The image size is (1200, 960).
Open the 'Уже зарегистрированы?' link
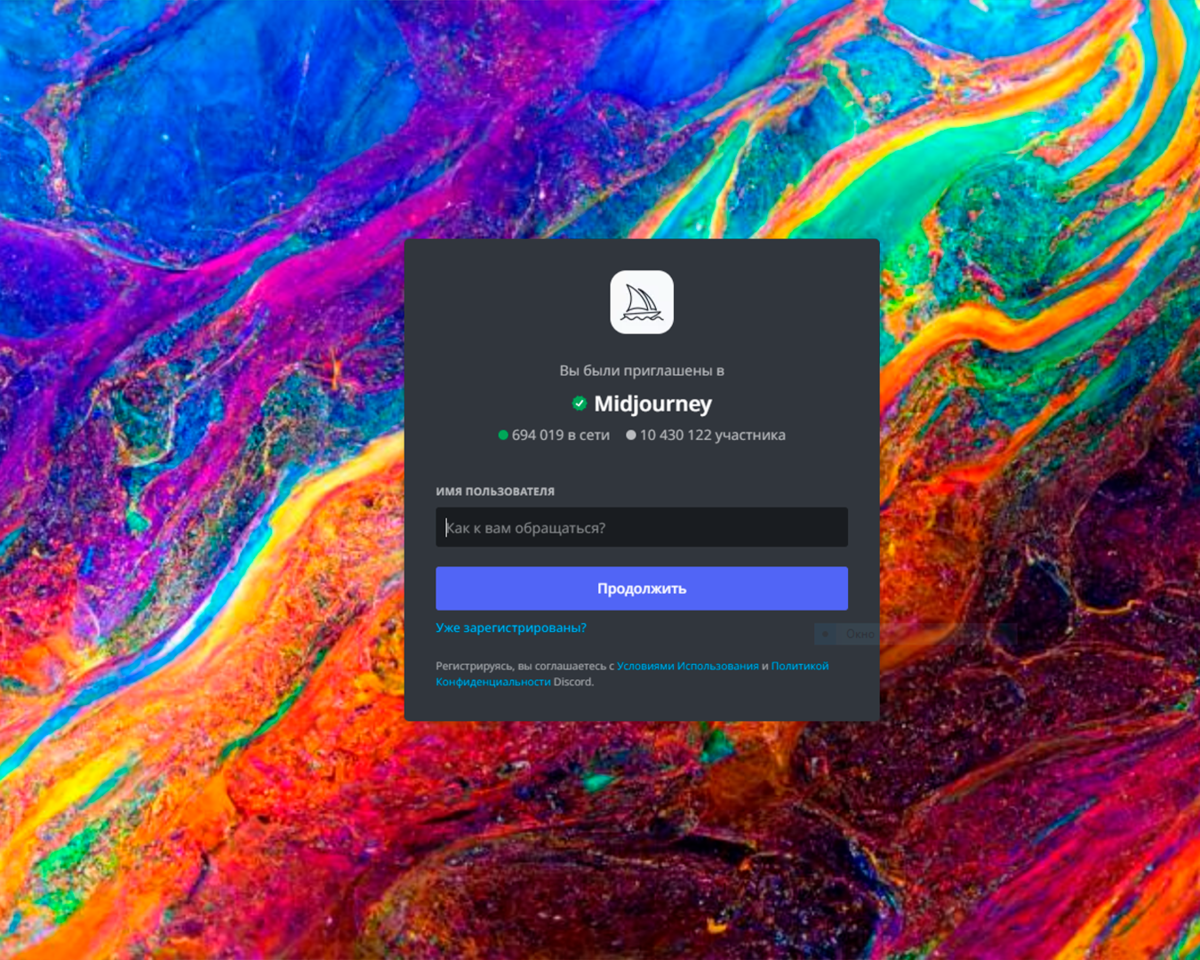click(511, 628)
